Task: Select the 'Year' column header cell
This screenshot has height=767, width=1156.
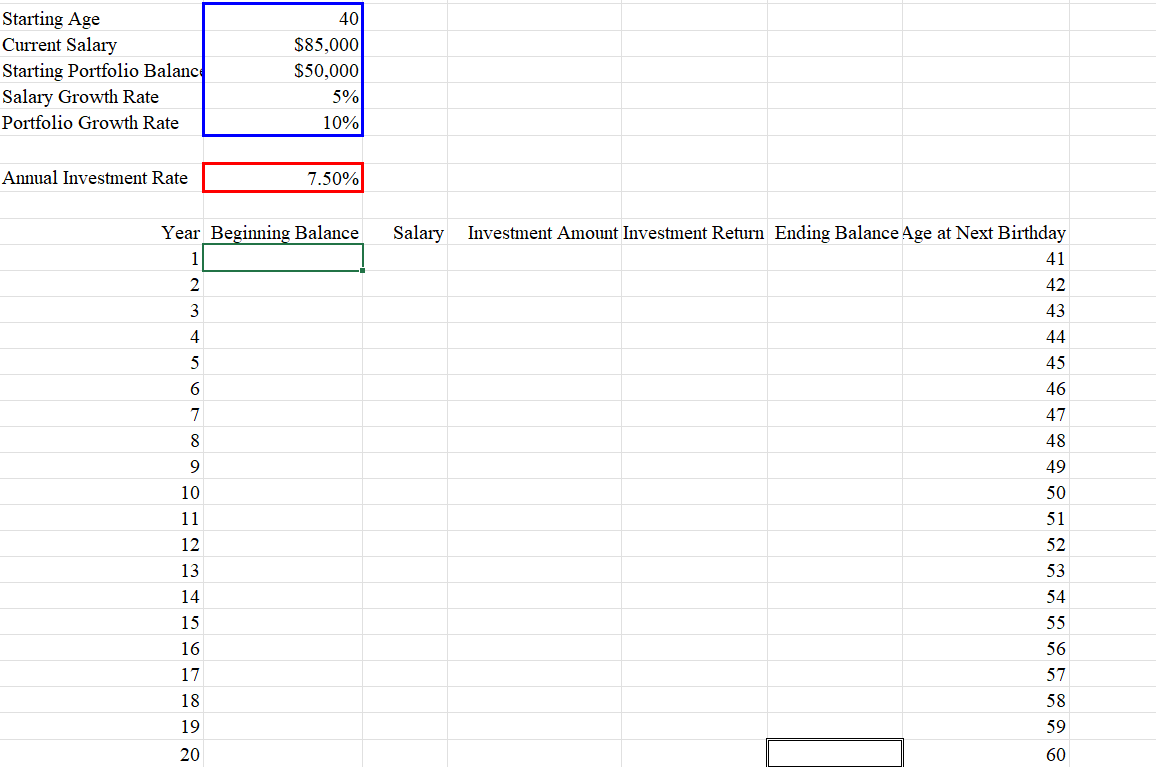Action: [181, 232]
